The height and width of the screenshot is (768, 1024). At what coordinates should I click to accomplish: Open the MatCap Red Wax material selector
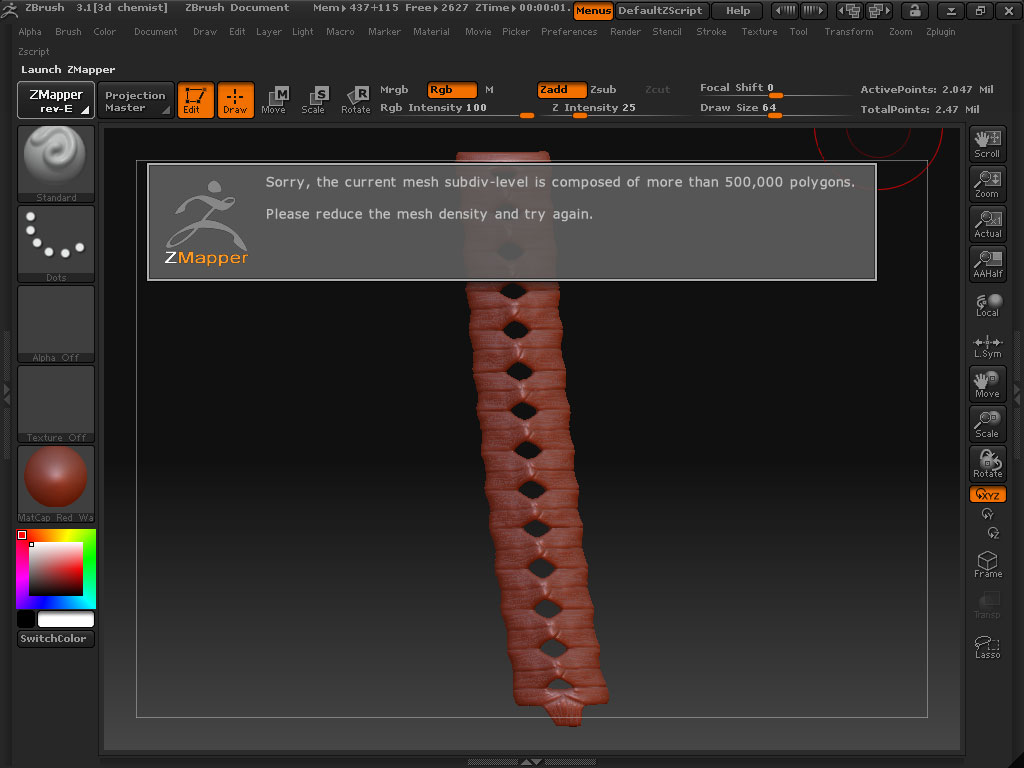click(56, 484)
